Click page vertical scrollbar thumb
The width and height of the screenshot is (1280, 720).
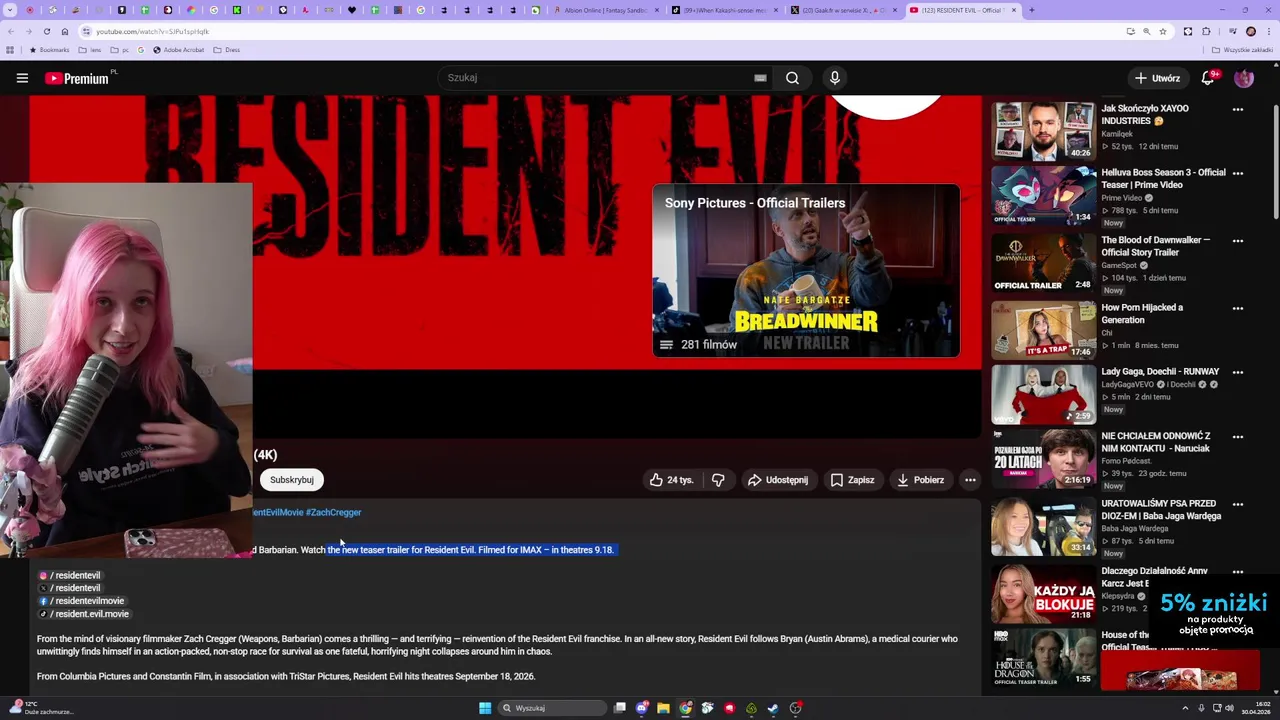(1275, 160)
